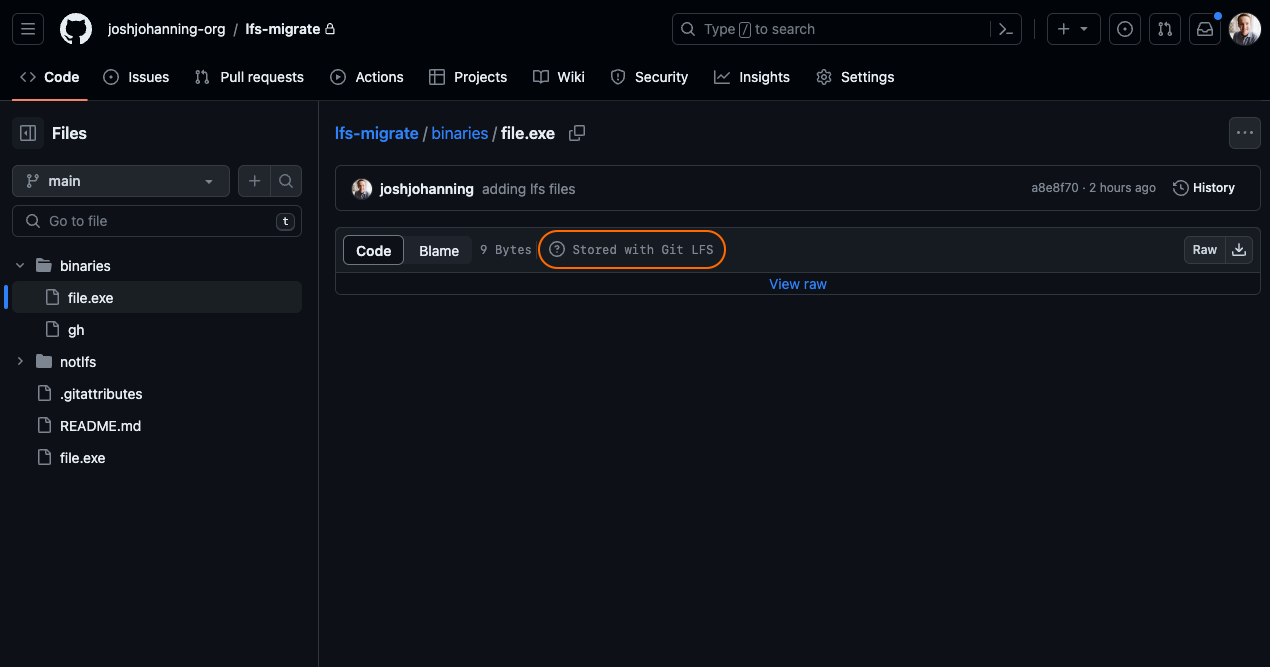Open the Insights tab
The image size is (1270, 667).
click(752, 77)
